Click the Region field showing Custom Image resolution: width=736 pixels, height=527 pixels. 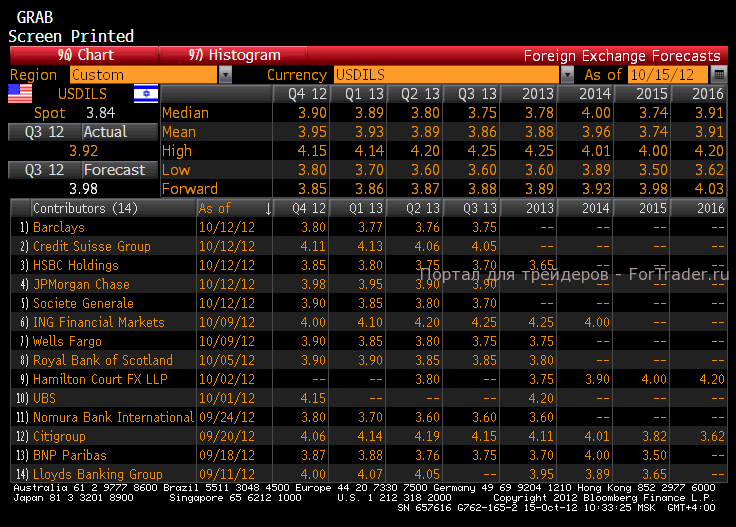(144, 75)
